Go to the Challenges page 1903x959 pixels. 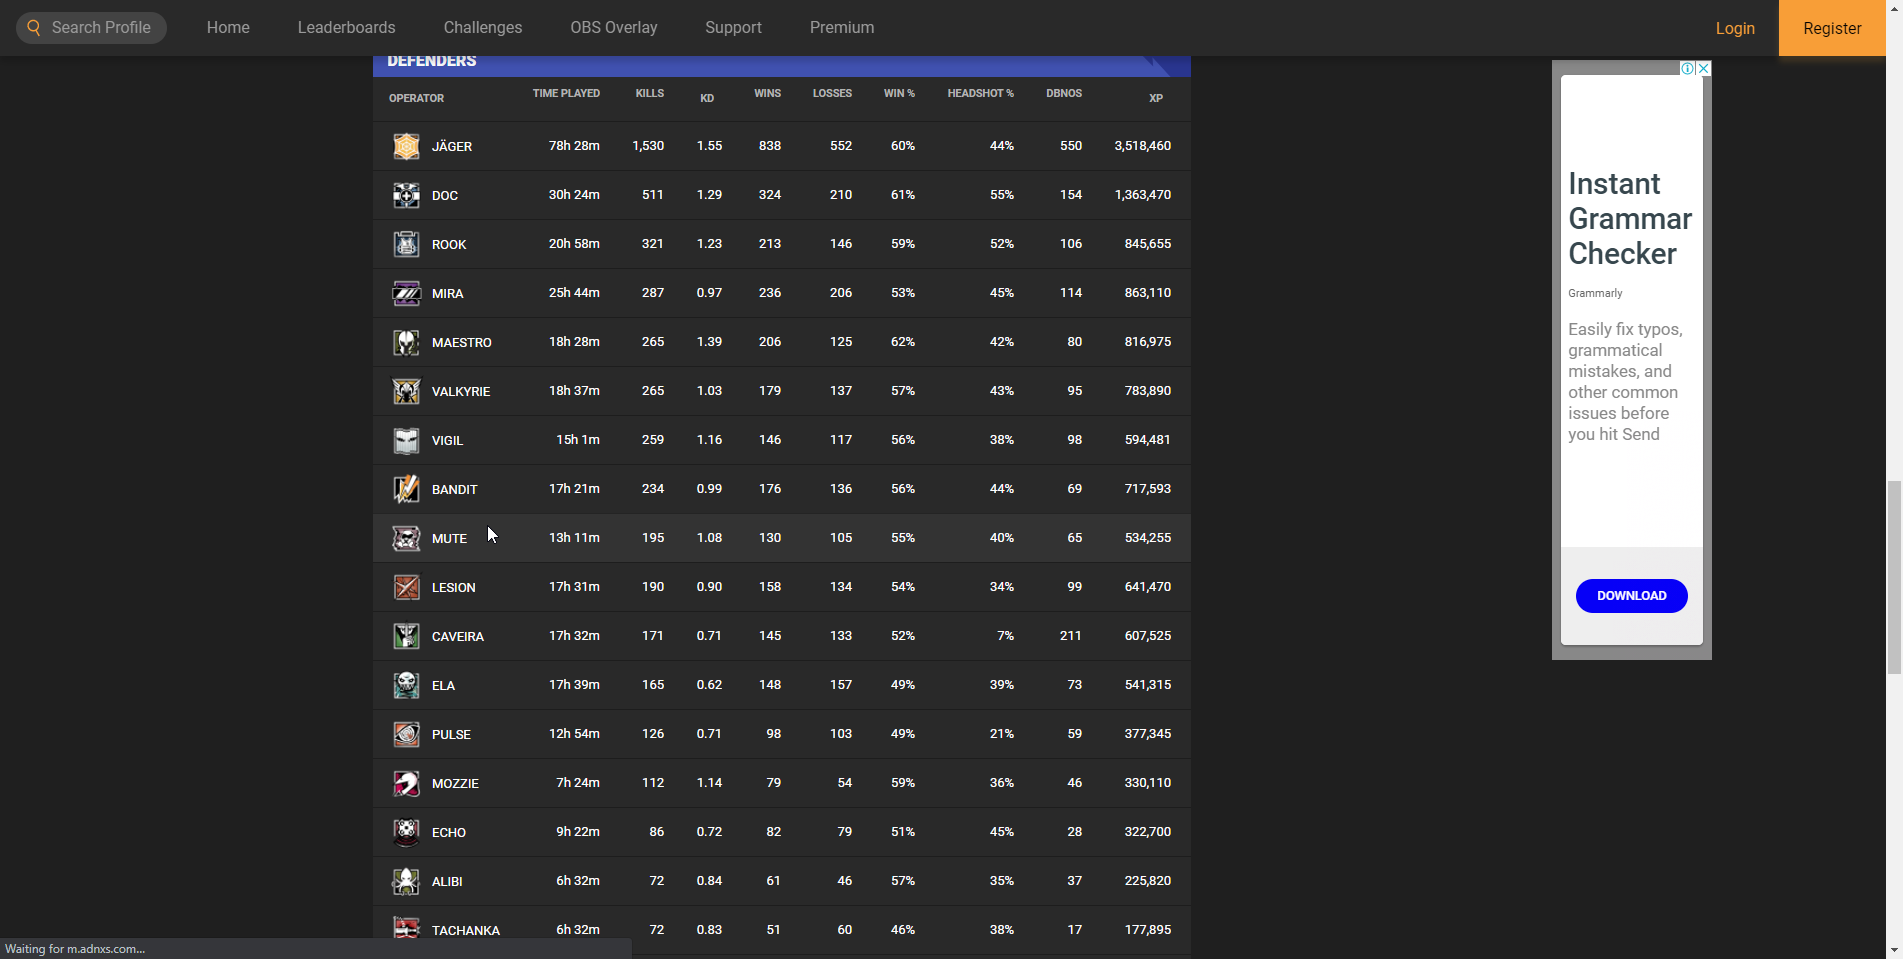[483, 28]
